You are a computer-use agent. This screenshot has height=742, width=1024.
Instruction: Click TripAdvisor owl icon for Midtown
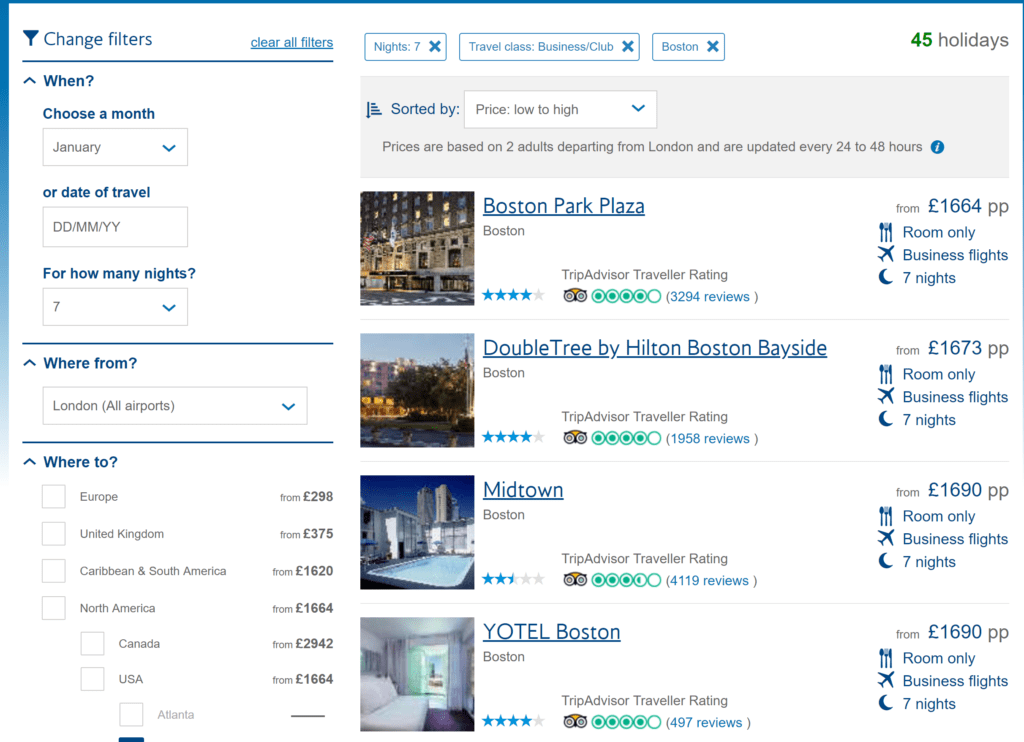[x=575, y=580]
